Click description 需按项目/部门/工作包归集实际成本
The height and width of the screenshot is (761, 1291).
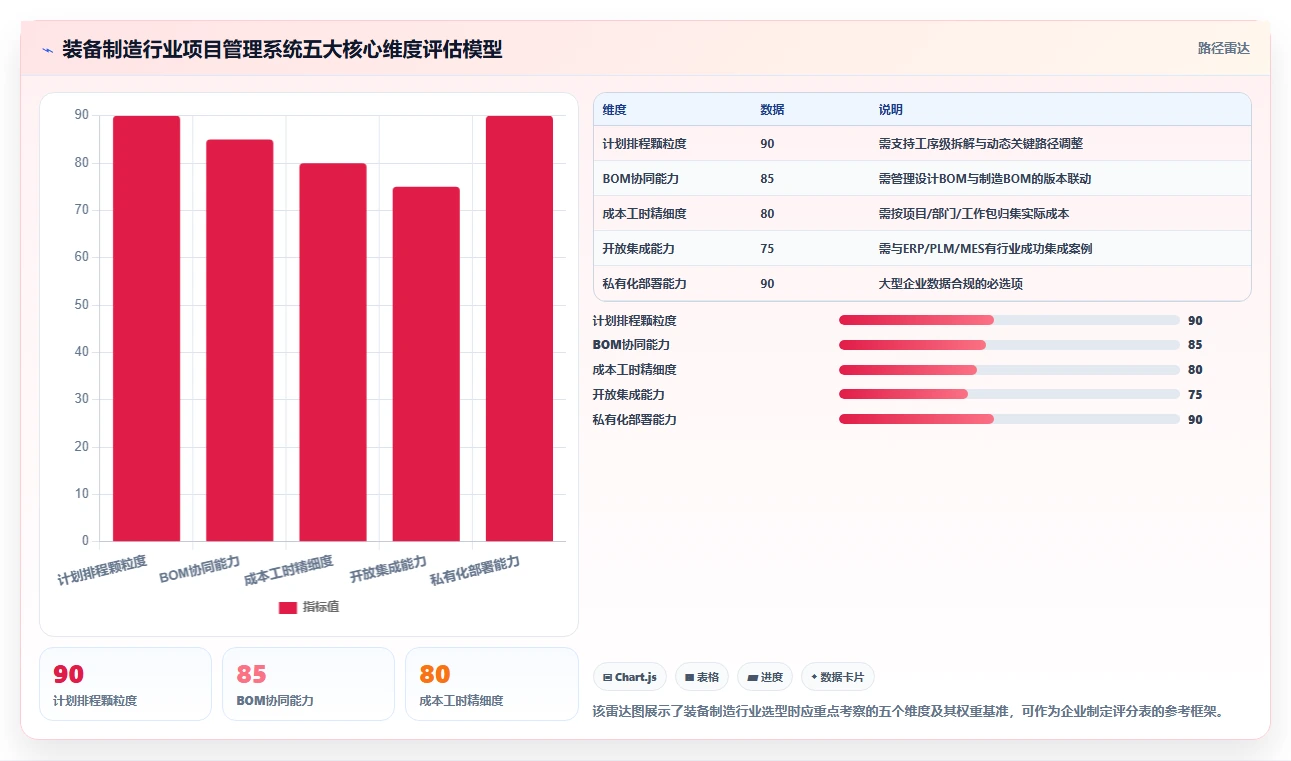(973, 214)
